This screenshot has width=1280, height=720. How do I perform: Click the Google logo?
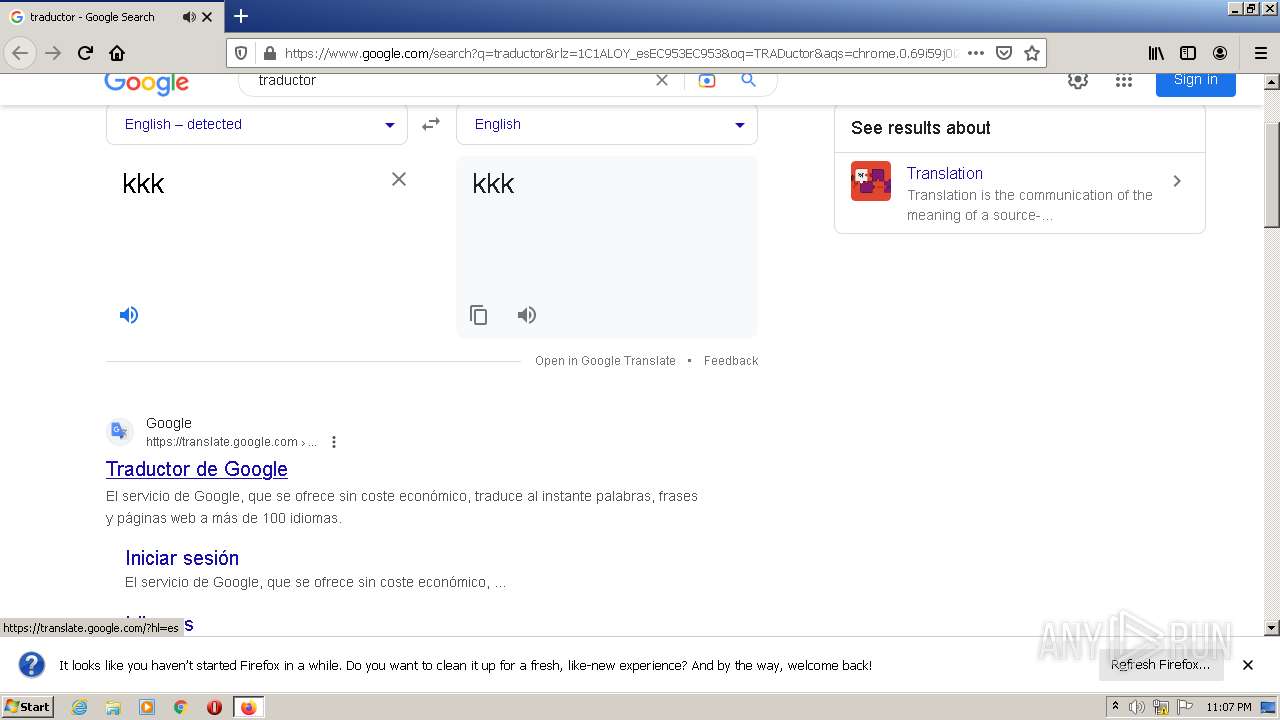pyautogui.click(x=146, y=83)
